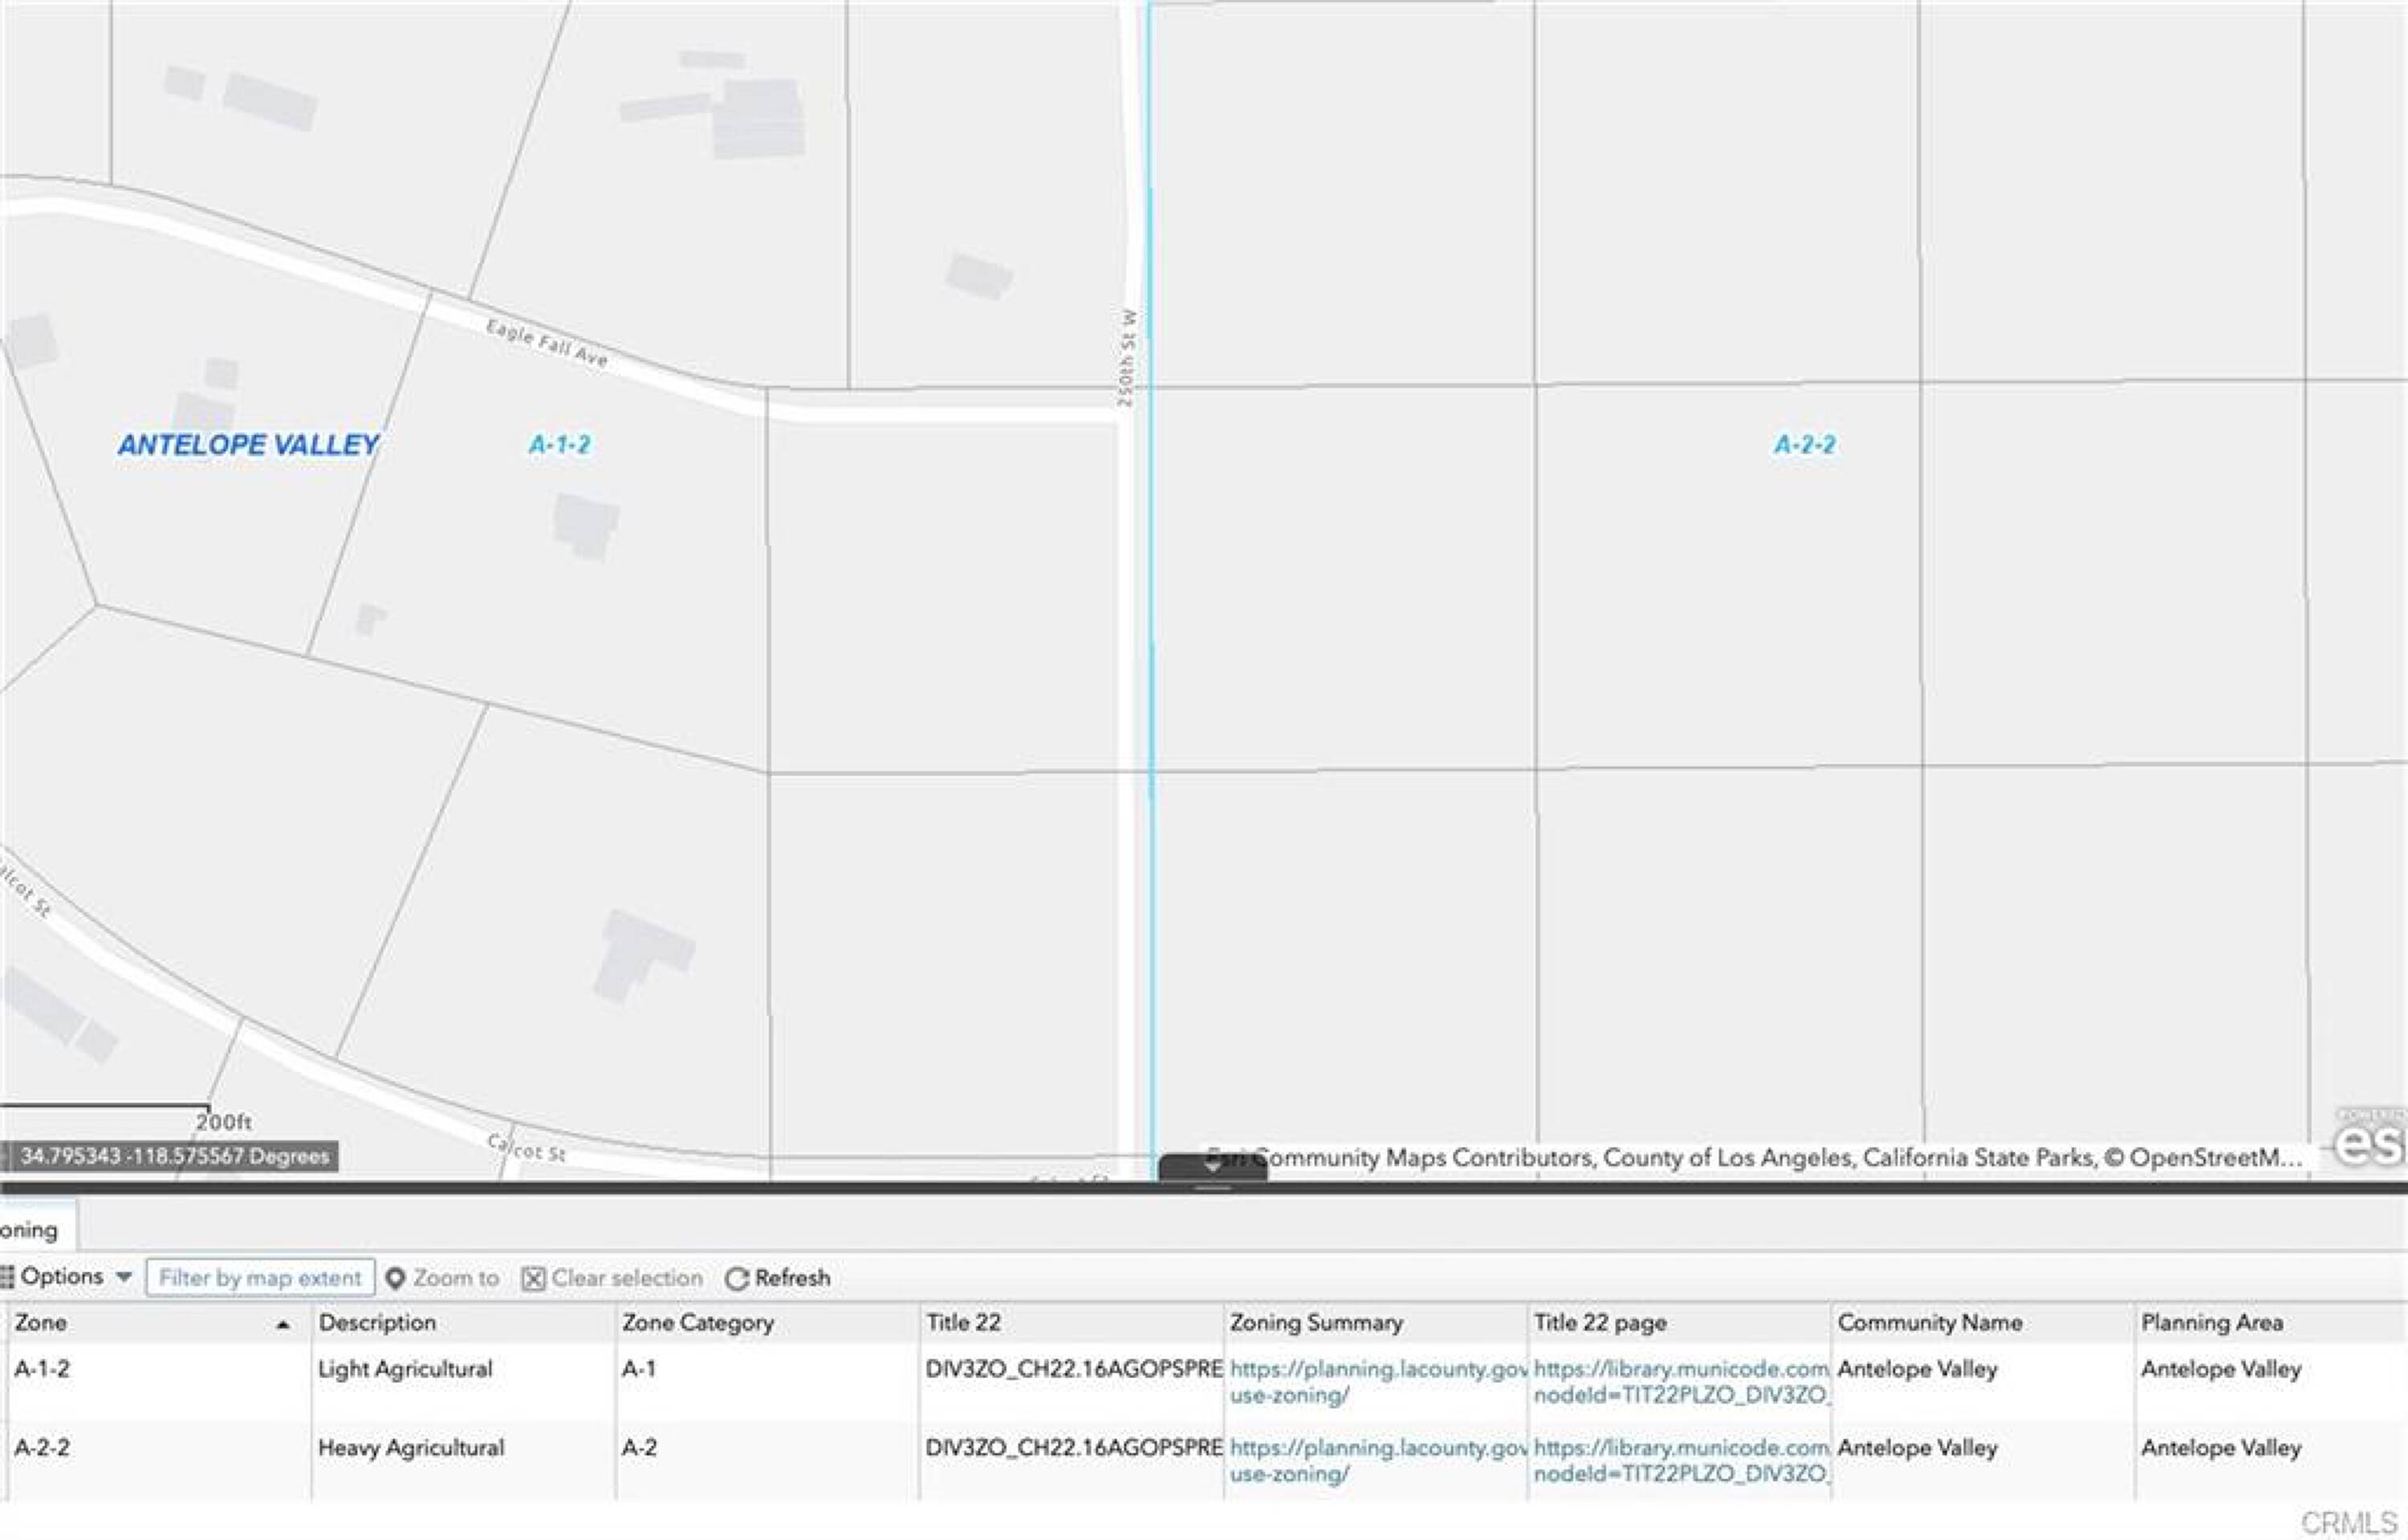The height and width of the screenshot is (1540, 2408).
Task: Click the Options grid icon
Action: (x=6, y=1277)
